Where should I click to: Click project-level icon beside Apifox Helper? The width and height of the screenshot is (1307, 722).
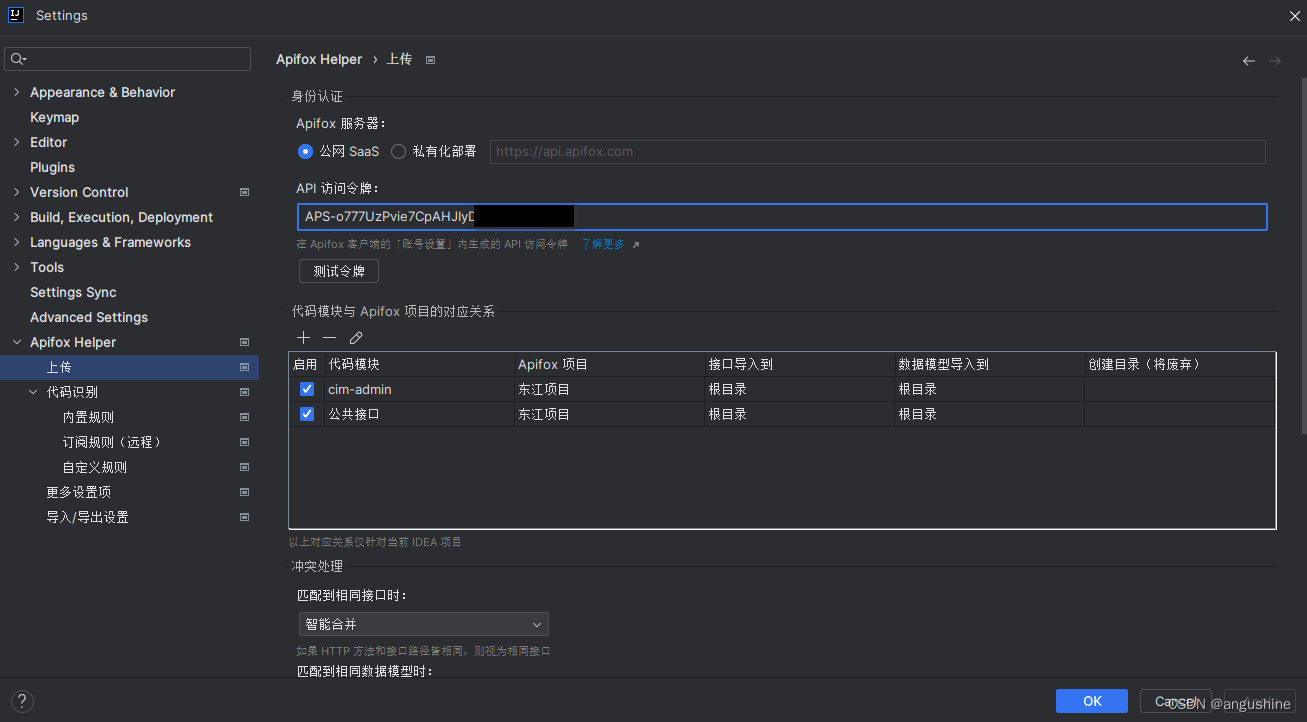pos(244,342)
